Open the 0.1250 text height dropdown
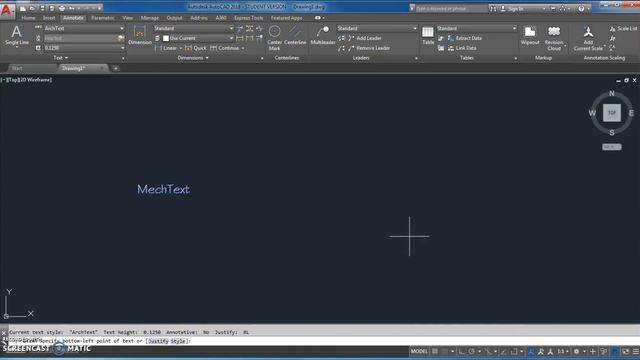 [122, 48]
